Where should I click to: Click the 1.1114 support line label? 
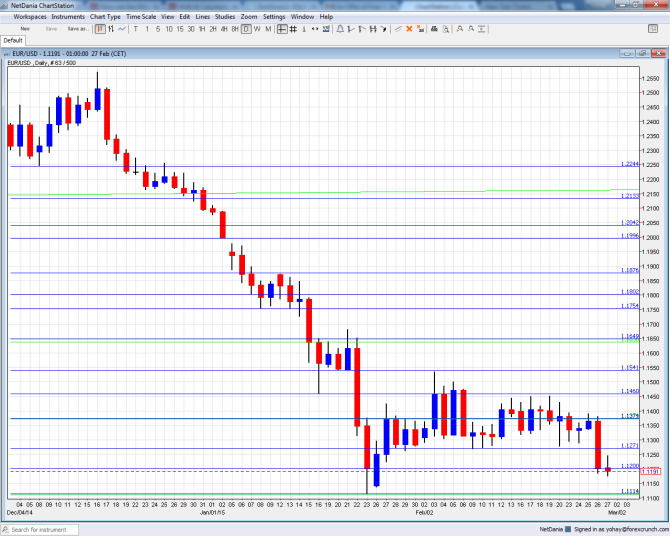tap(630, 491)
